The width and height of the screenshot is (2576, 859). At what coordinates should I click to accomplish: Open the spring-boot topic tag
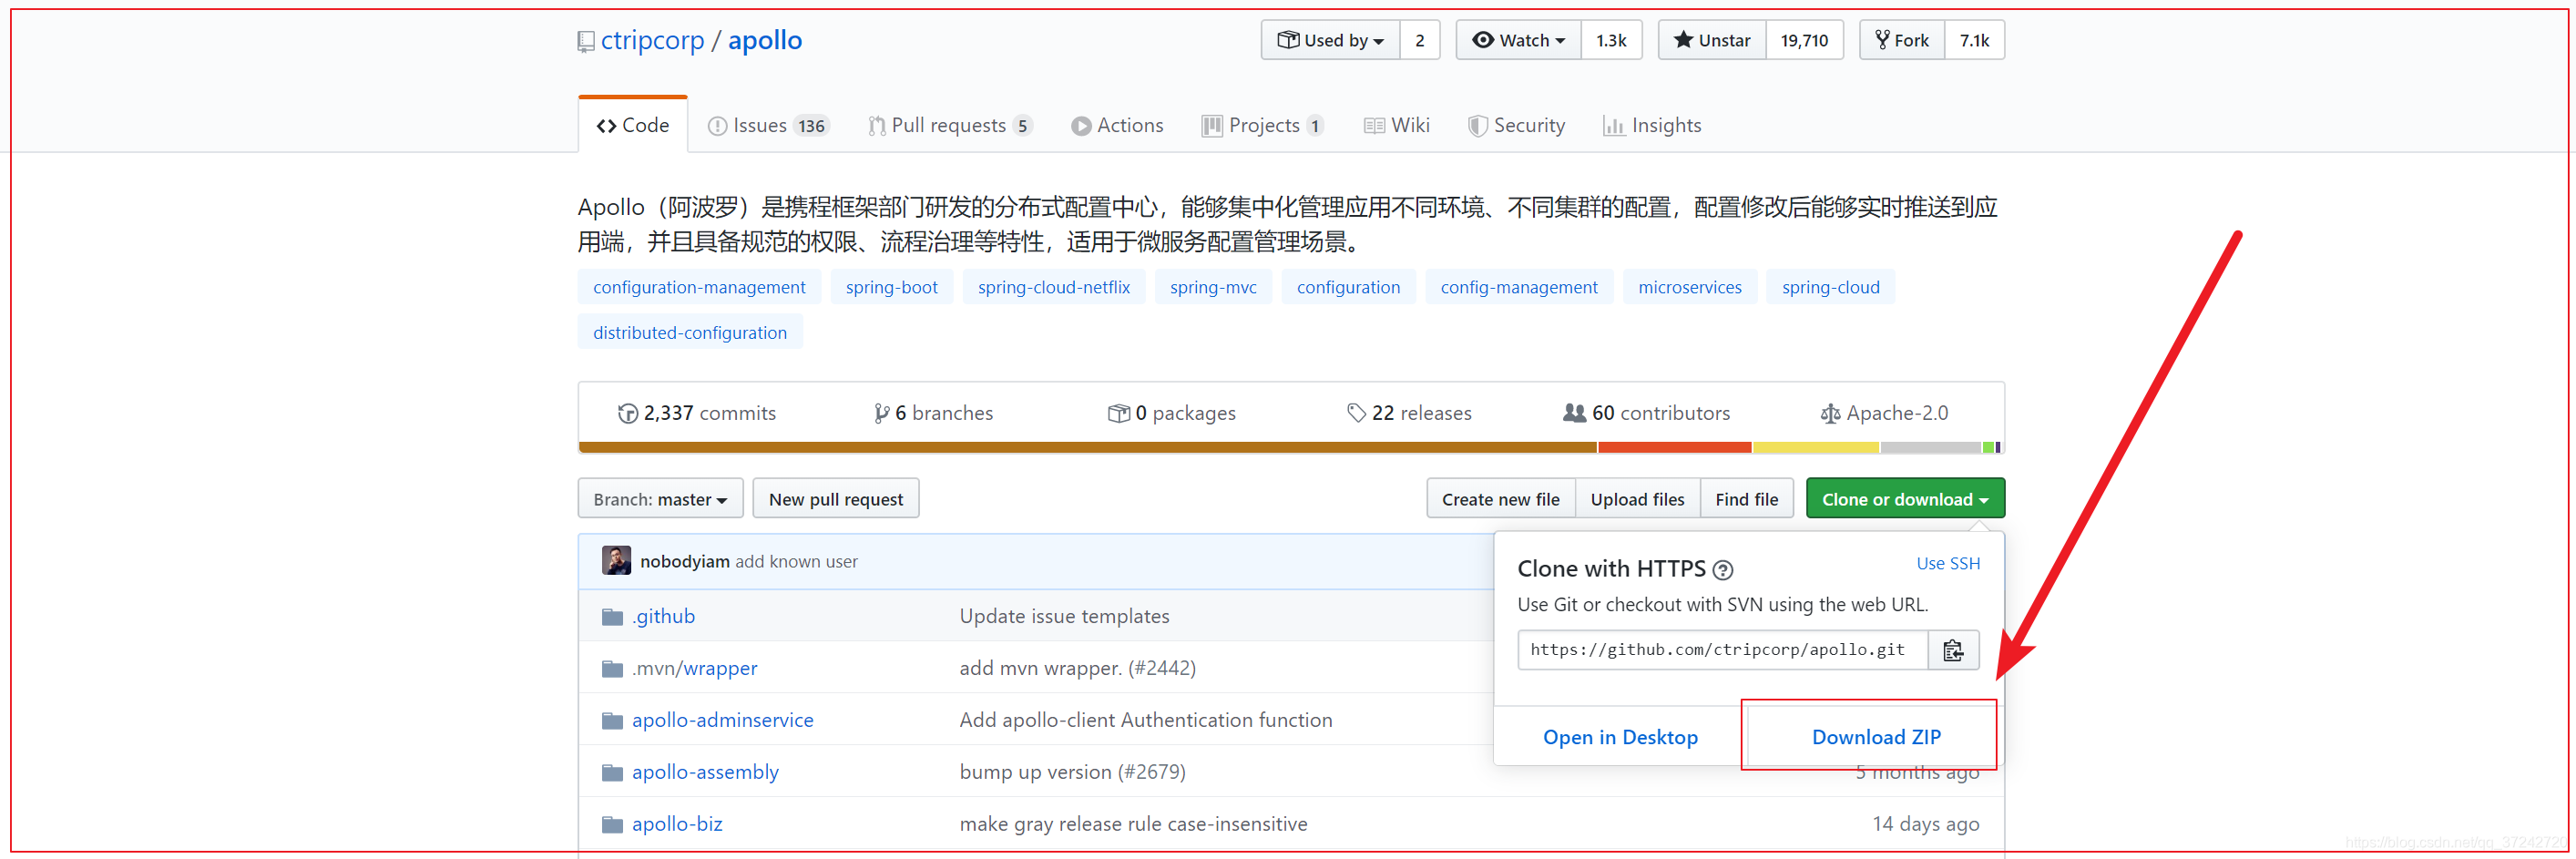(x=891, y=287)
